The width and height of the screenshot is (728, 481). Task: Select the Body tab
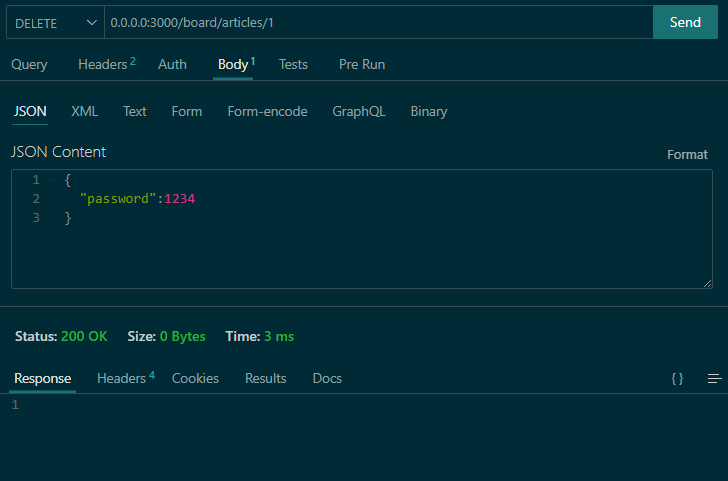click(236, 65)
